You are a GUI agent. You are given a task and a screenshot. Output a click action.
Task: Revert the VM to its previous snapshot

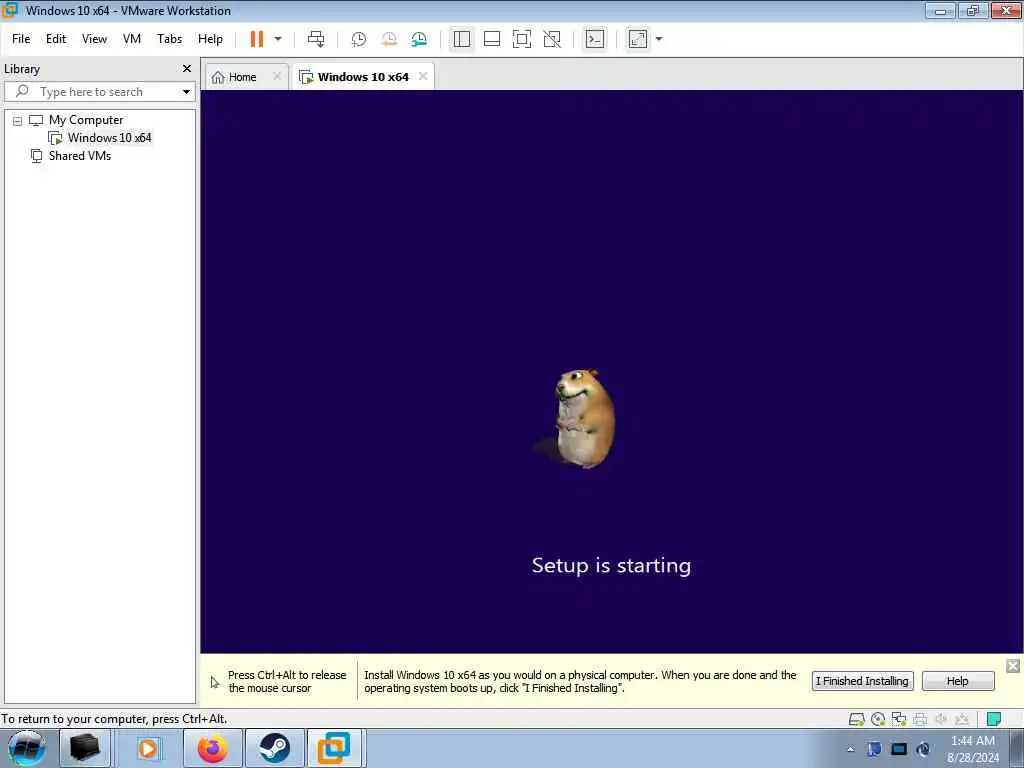click(x=389, y=39)
